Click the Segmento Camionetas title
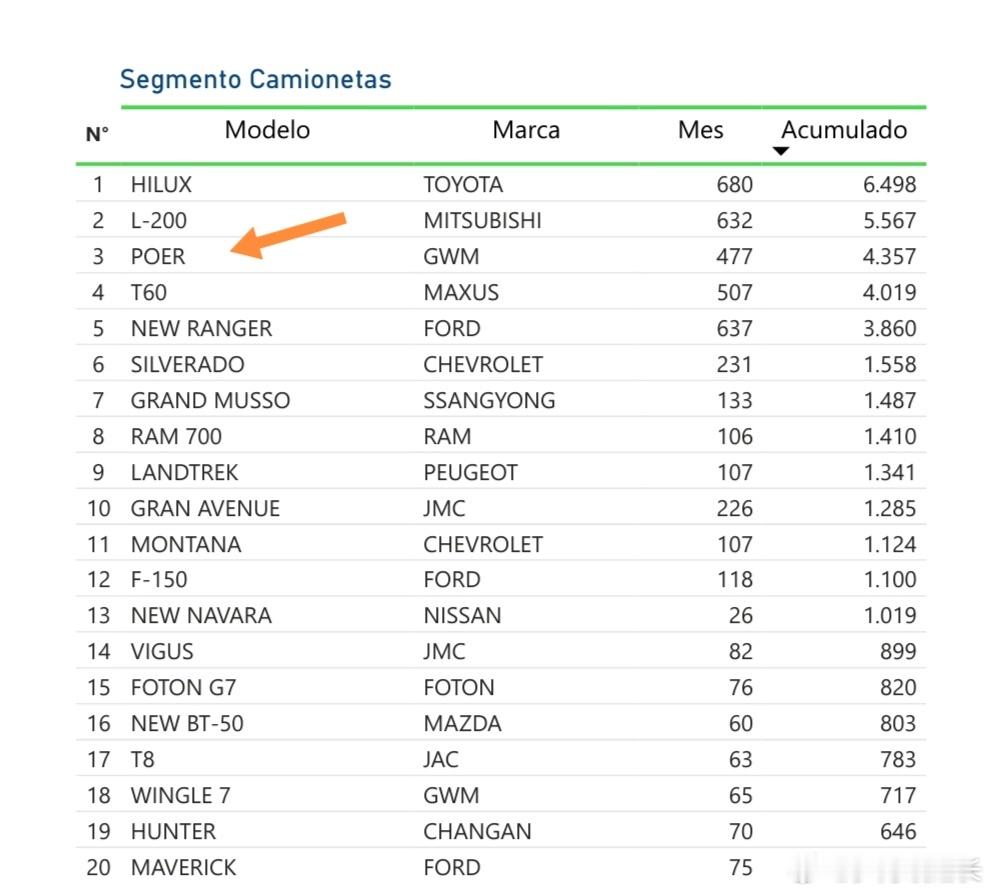 (x=255, y=79)
